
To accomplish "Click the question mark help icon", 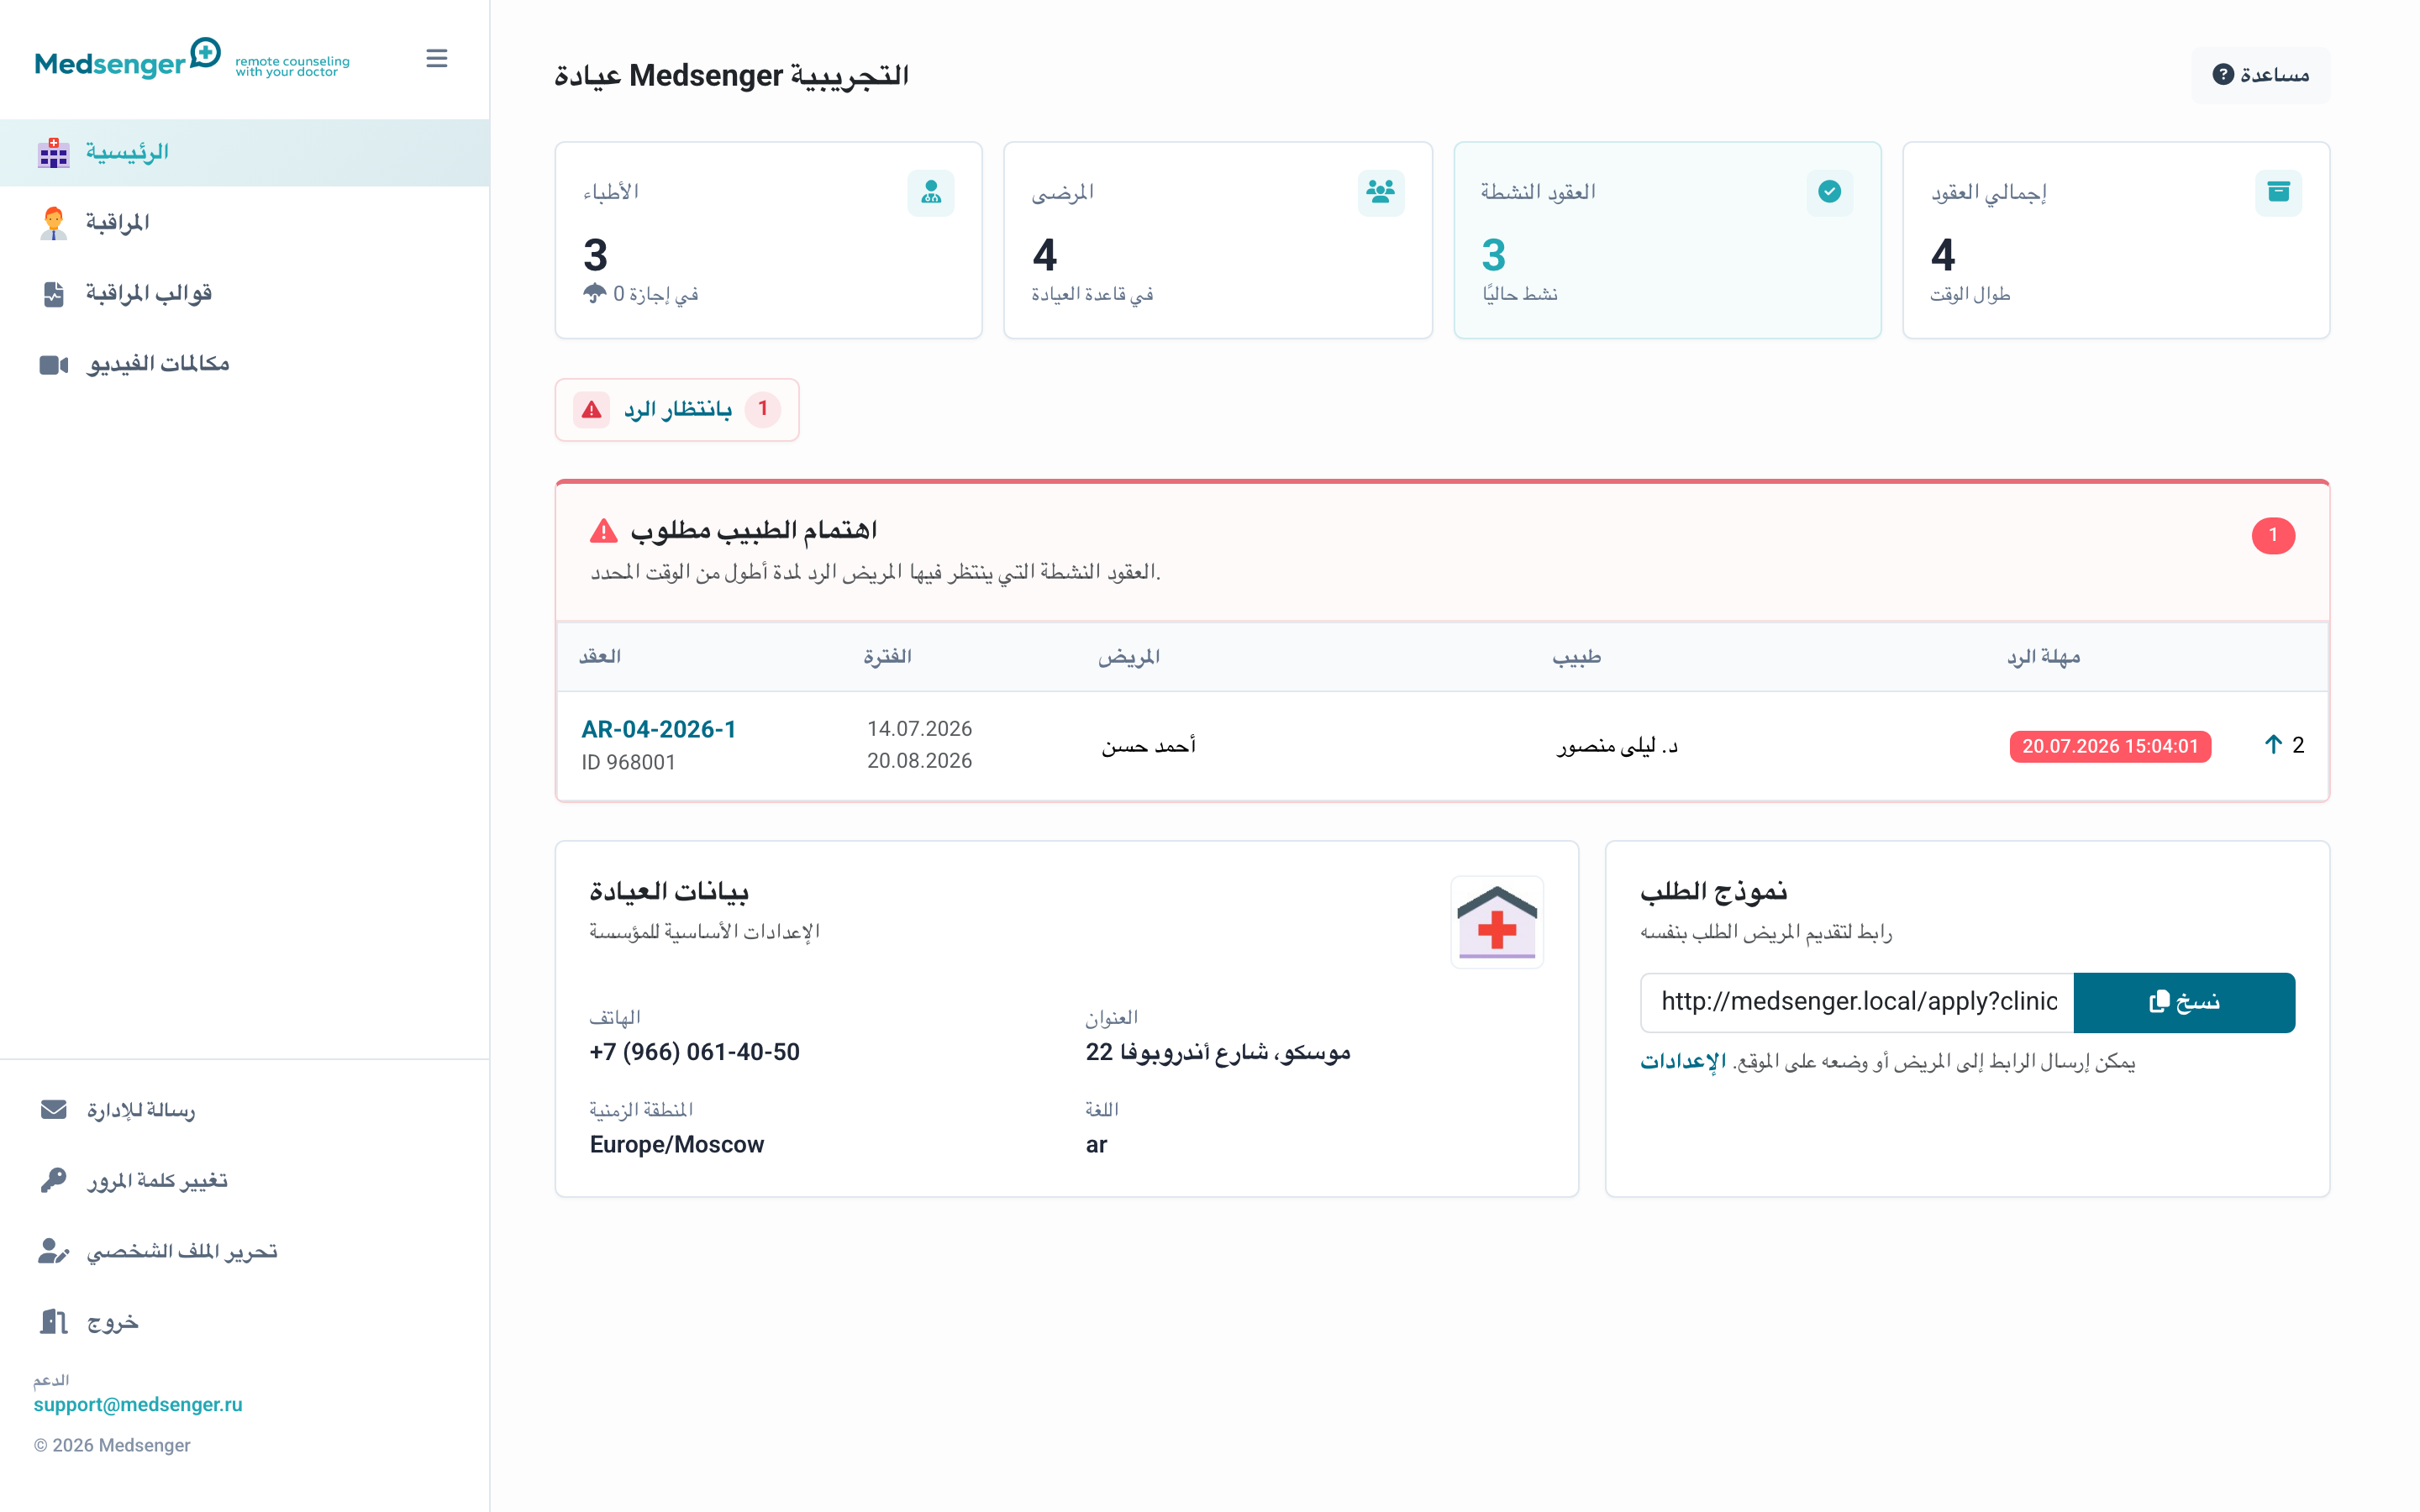I will click(x=2222, y=75).
